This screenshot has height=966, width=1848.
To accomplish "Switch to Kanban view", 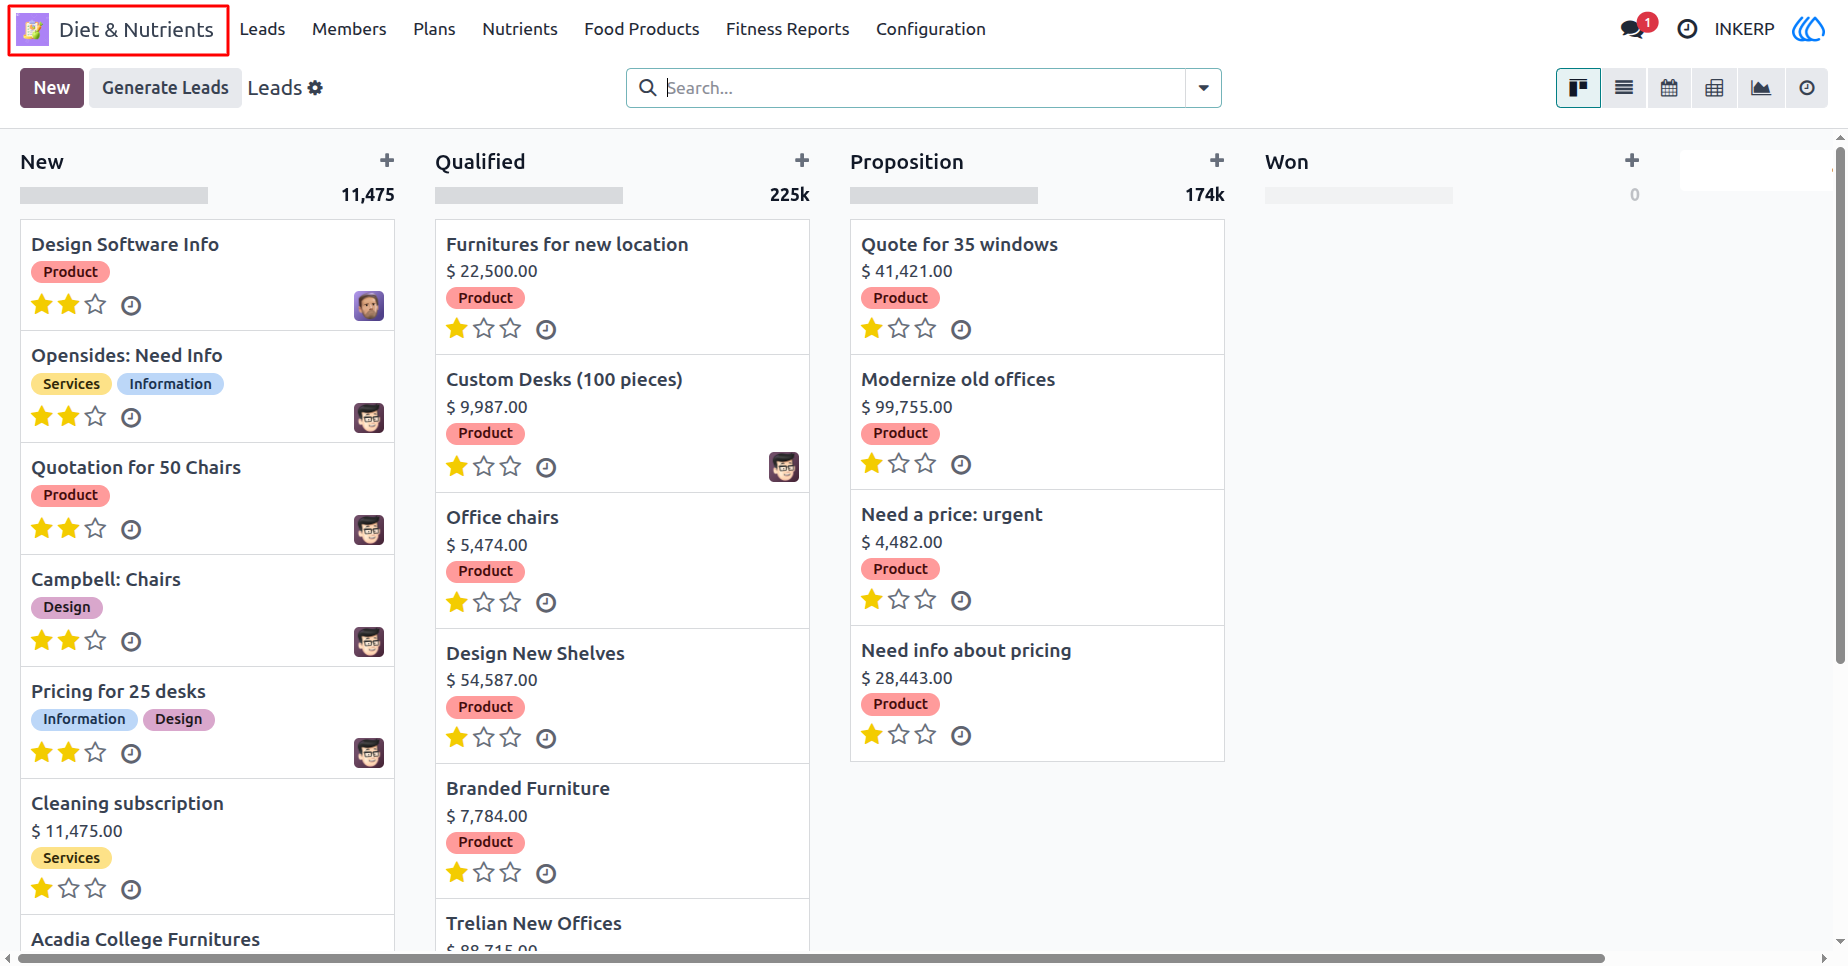I will (1578, 88).
